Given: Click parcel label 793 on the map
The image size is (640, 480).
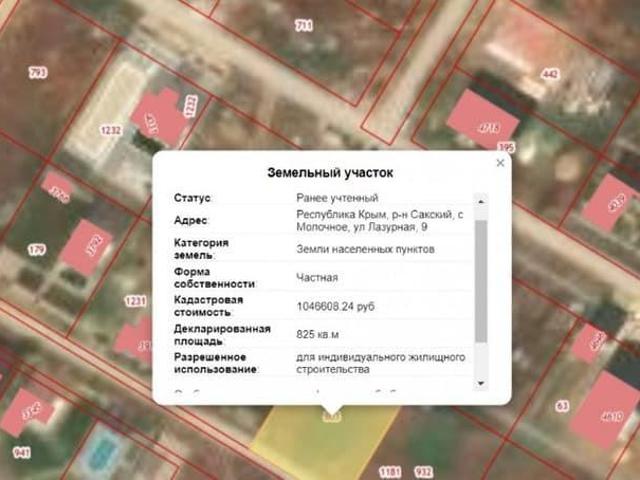Looking at the screenshot, I should coord(38,73).
